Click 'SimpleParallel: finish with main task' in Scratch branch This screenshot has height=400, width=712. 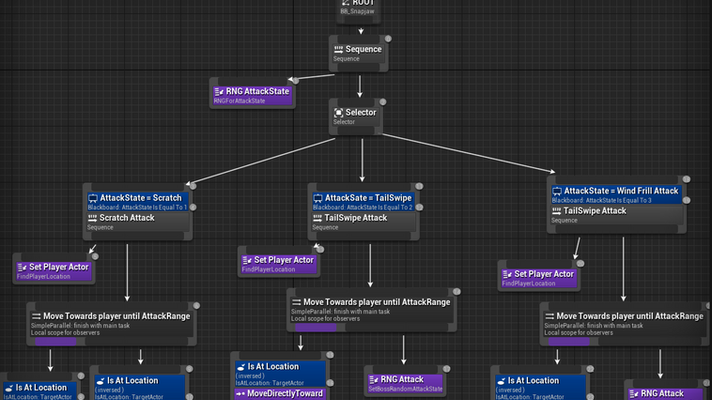(80, 326)
